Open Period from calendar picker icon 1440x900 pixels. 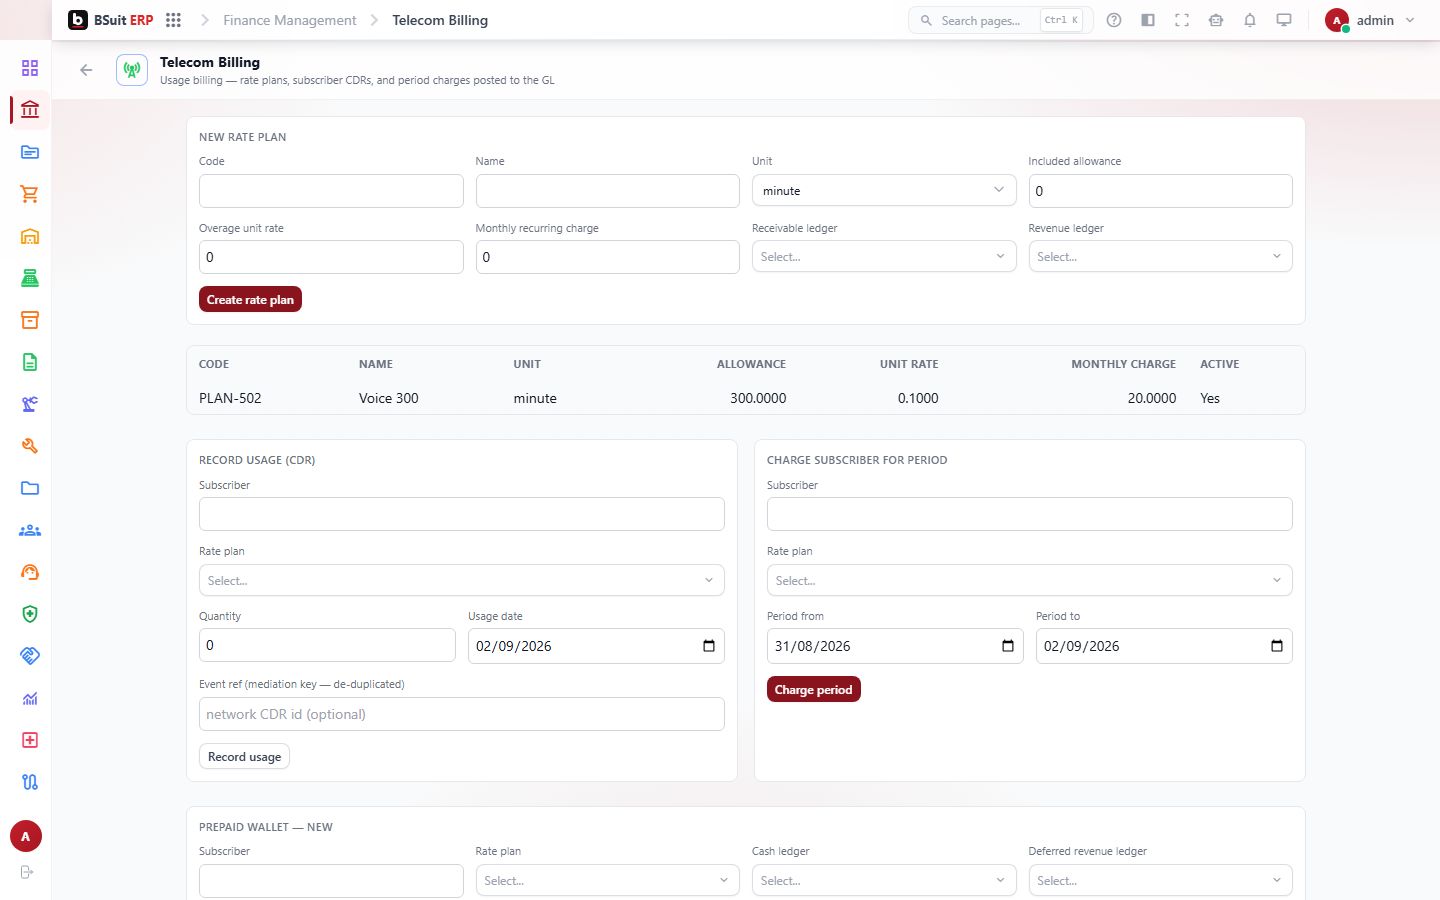click(x=1008, y=646)
